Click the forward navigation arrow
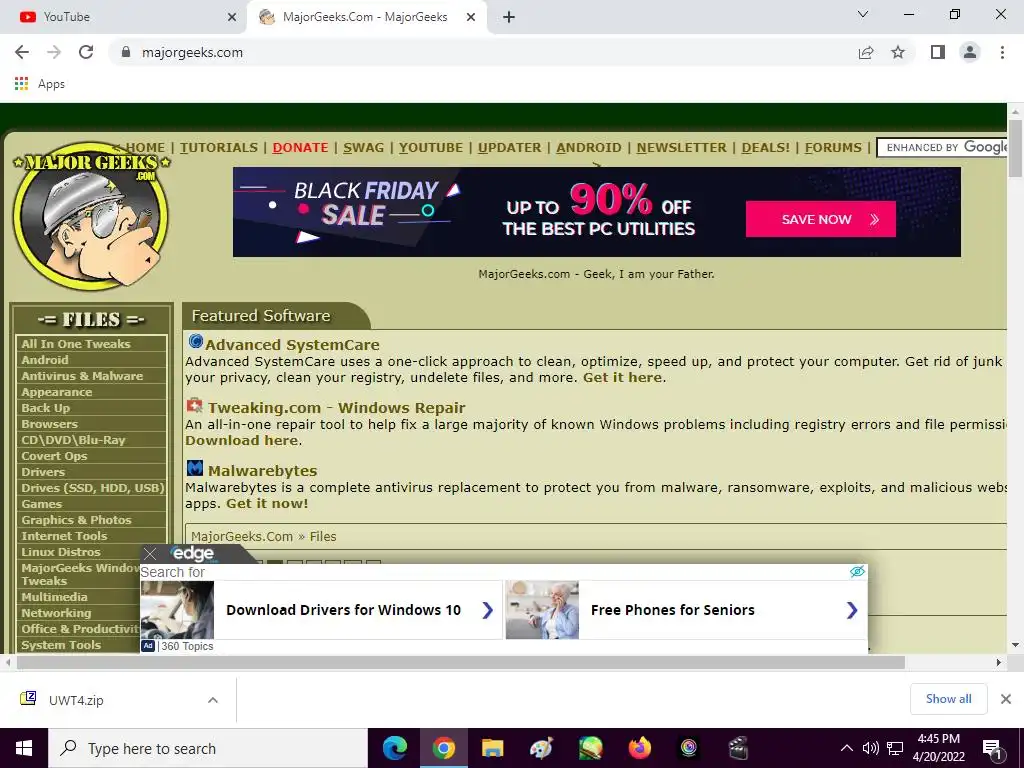This screenshot has width=1024, height=768. pyautogui.click(x=54, y=52)
